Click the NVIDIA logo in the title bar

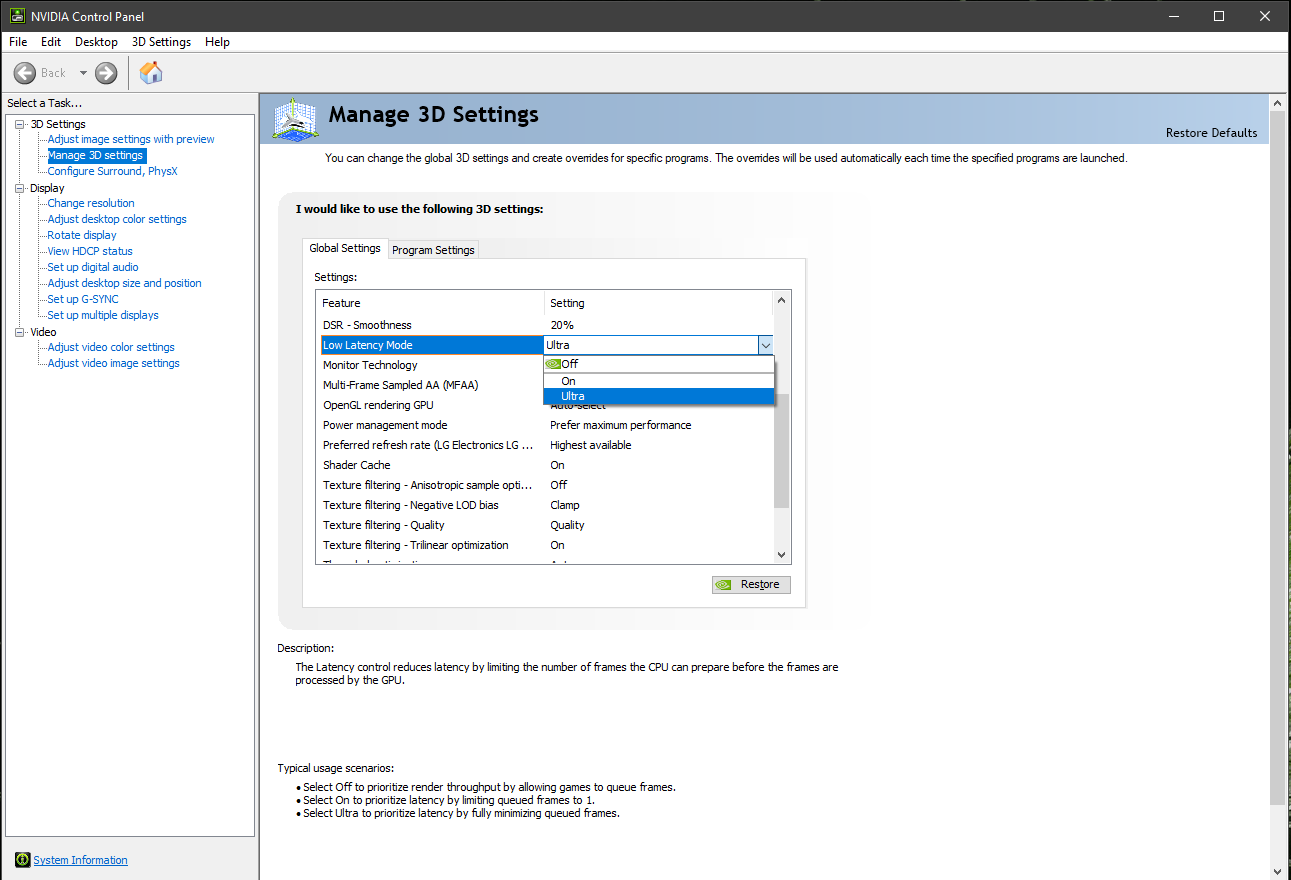pyautogui.click(x=16, y=16)
